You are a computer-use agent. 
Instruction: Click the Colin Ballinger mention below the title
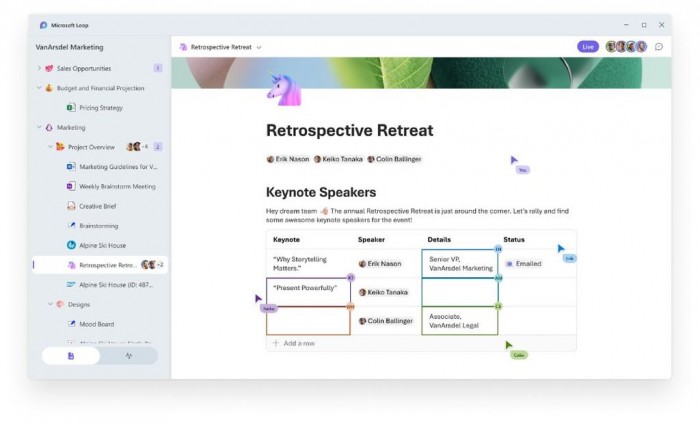click(394, 159)
